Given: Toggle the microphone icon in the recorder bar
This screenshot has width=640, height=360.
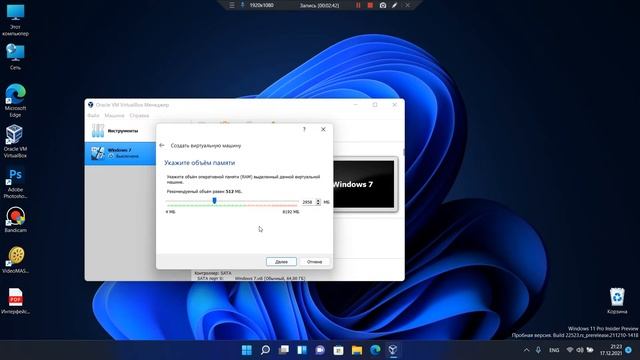Looking at the screenshot, I should coord(242,5).
